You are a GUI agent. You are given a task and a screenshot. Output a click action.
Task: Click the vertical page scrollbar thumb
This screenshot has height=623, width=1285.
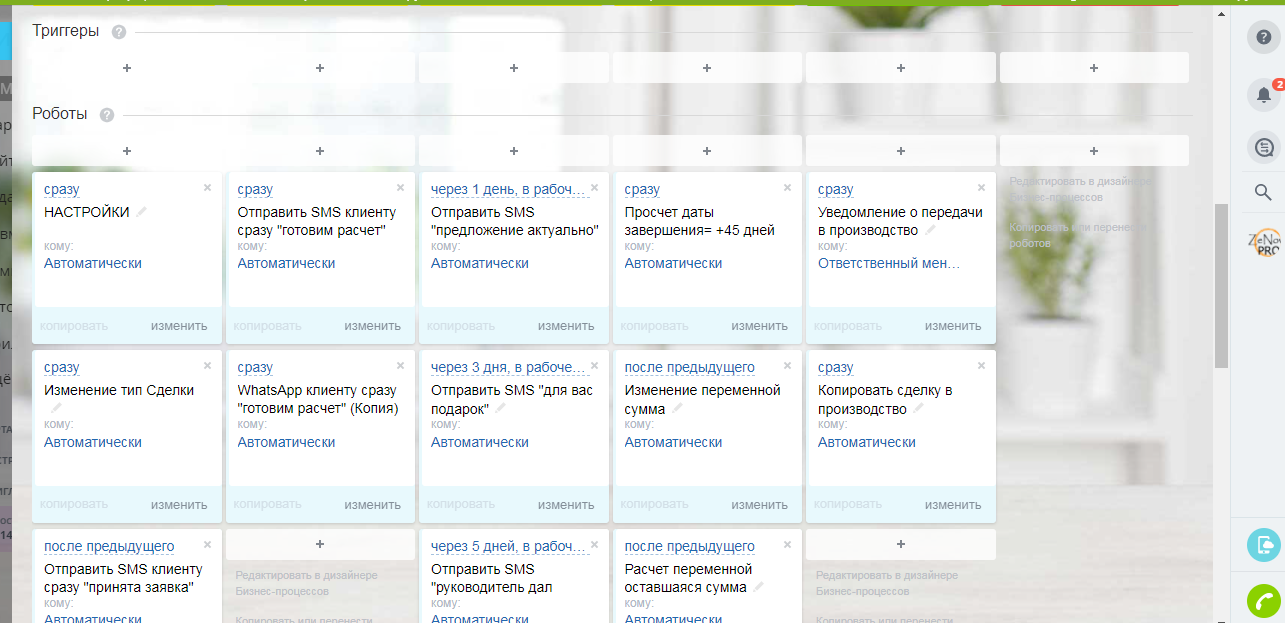(x=1220, y=285)
